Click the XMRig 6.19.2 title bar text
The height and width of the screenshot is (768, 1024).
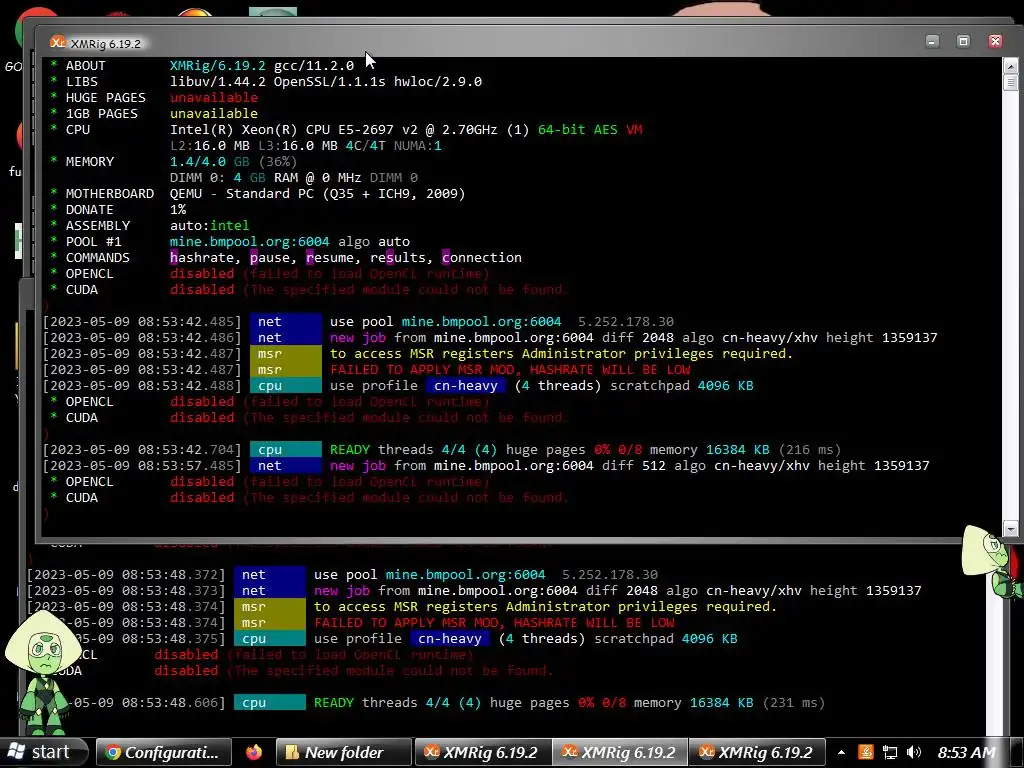[x=105, y=44]
